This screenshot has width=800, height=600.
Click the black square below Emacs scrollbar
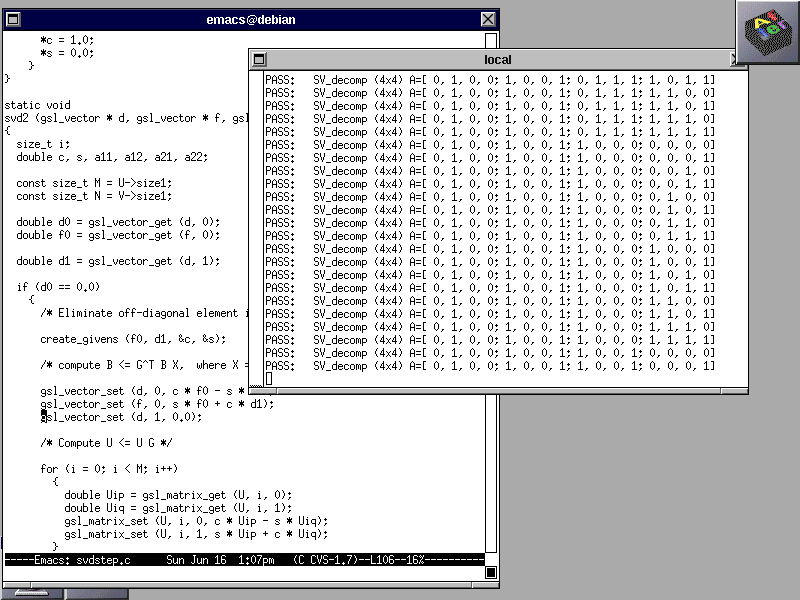coord(491,572)
